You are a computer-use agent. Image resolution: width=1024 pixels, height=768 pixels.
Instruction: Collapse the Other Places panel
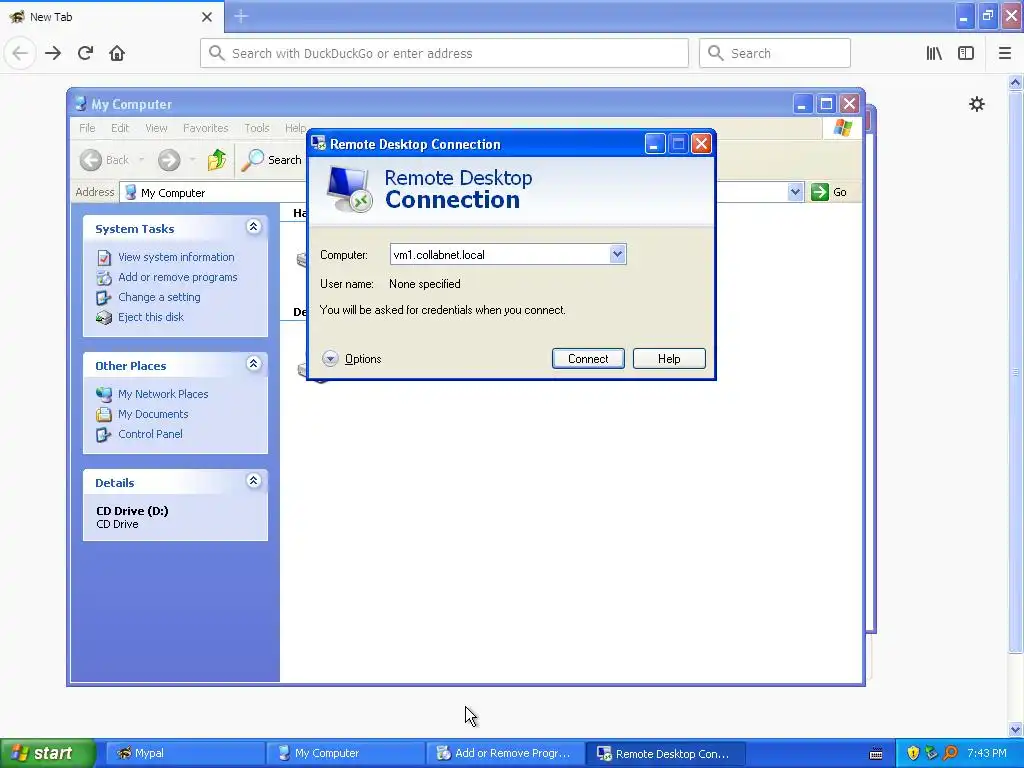pyautogui.click(x=253, y=364)
